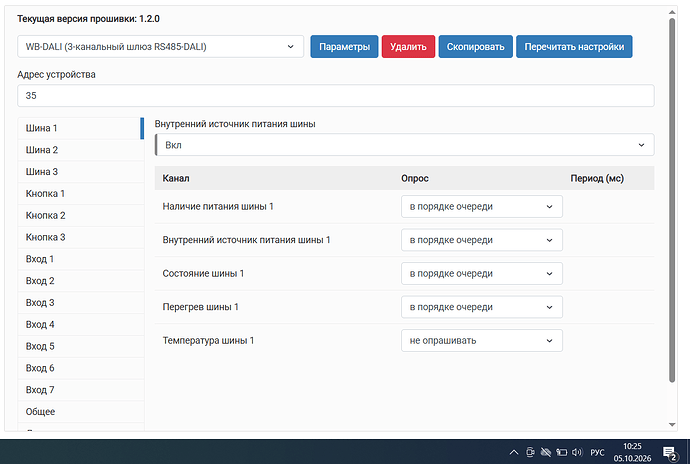This screenshot has width=690, height=464.
Task: Open polling dropdown for Внутренний источник питания шины 1
Action: pos(482,240)
